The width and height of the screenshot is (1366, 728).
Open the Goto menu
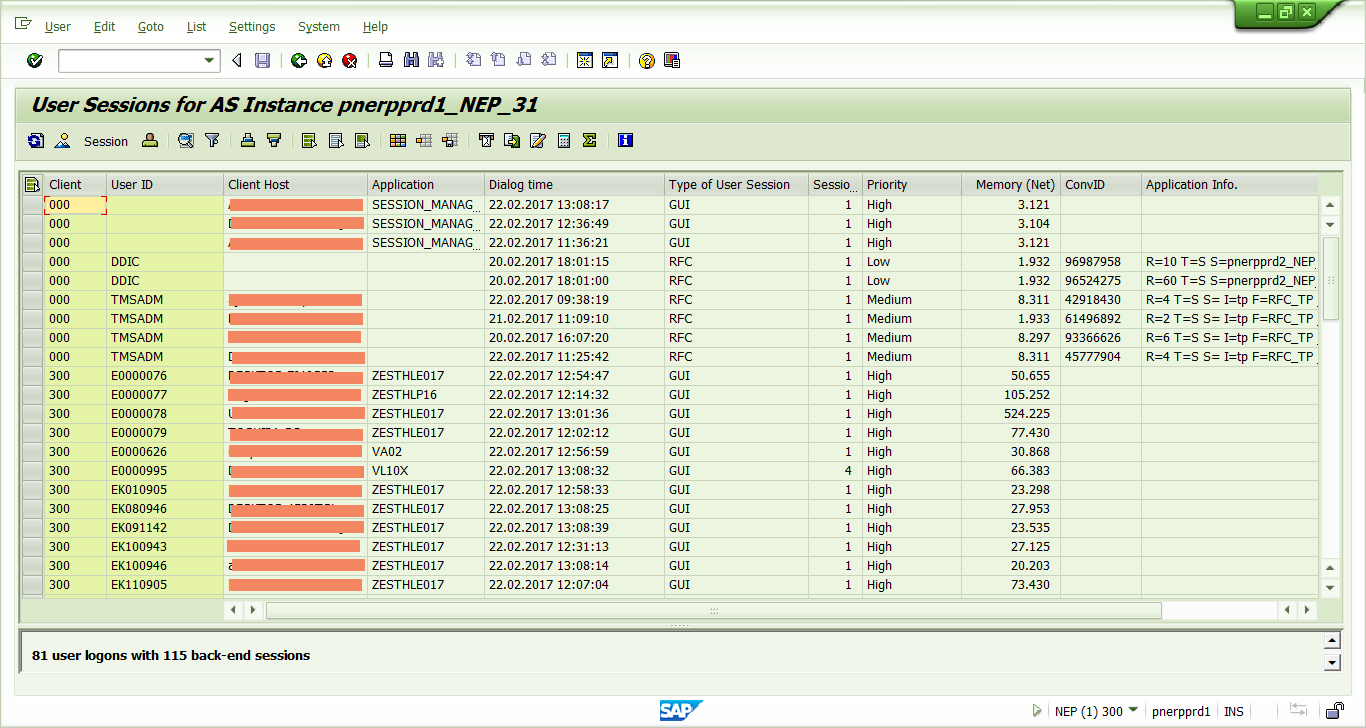click(x=150, y=27)
